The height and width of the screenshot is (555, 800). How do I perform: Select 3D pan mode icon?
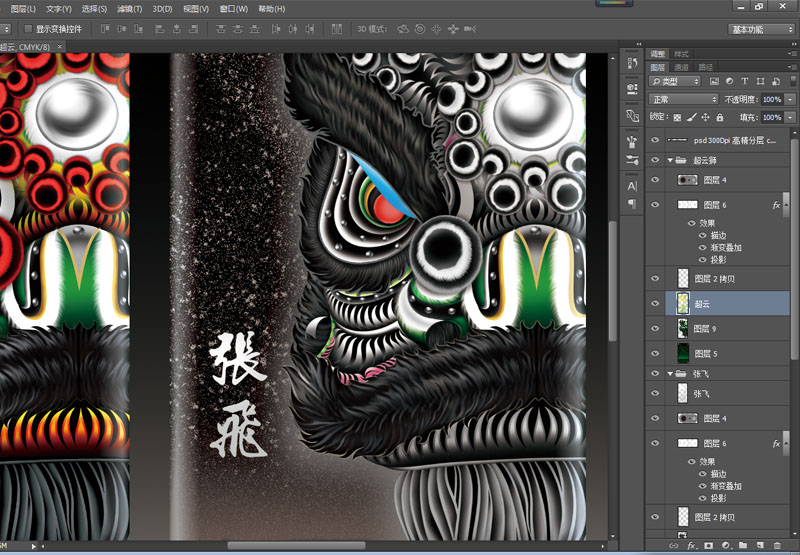click(436, 29)
